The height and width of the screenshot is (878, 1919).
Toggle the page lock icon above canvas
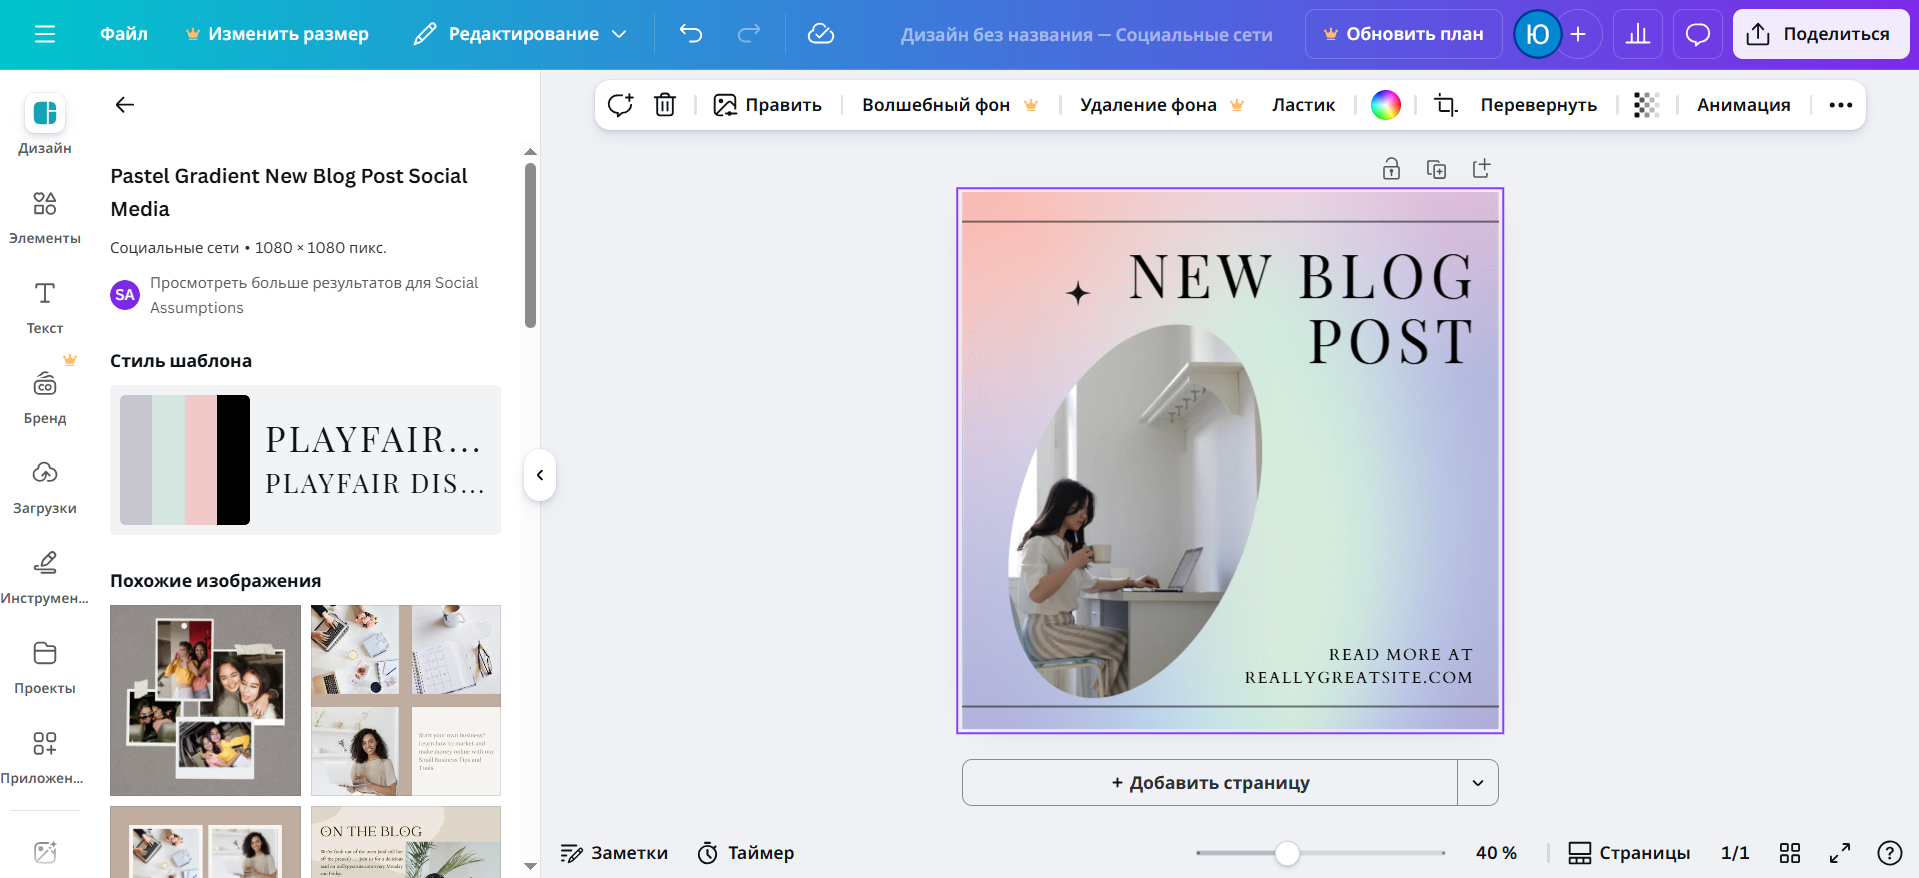point(1391,169)
